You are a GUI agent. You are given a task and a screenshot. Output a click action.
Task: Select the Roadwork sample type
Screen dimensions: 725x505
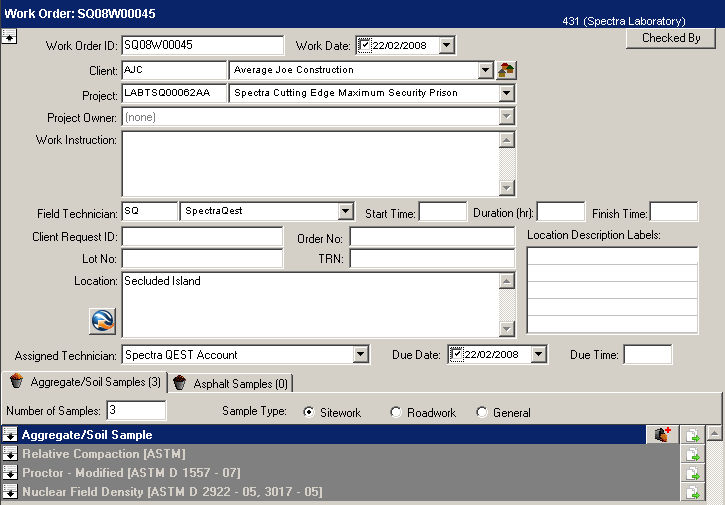[x=397, y=413]
